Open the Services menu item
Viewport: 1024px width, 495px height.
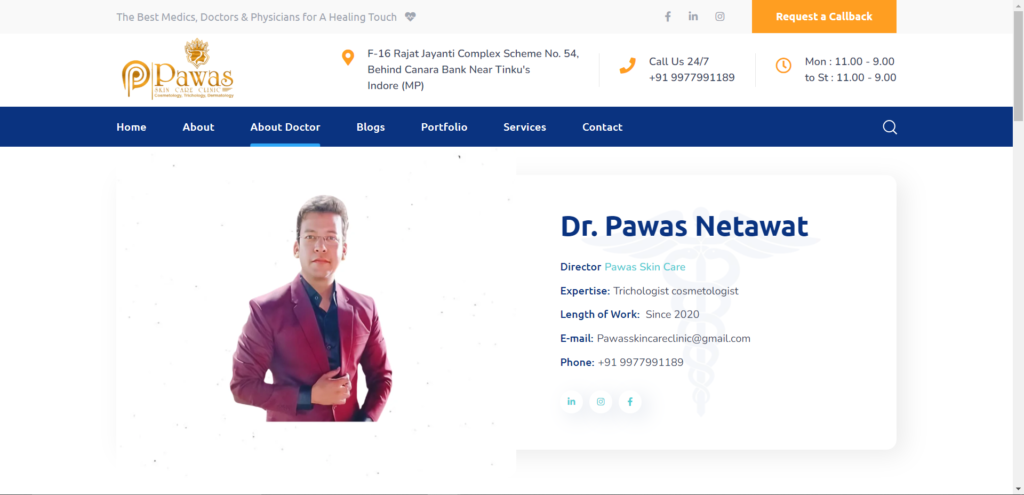pos(524,127)
